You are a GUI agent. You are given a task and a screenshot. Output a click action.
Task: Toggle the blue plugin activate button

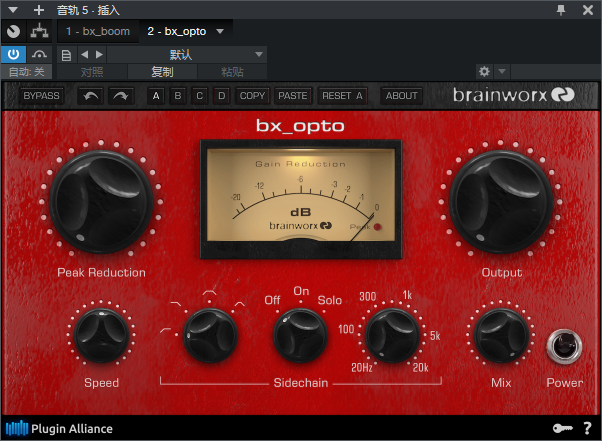click(x=14, y=54)
